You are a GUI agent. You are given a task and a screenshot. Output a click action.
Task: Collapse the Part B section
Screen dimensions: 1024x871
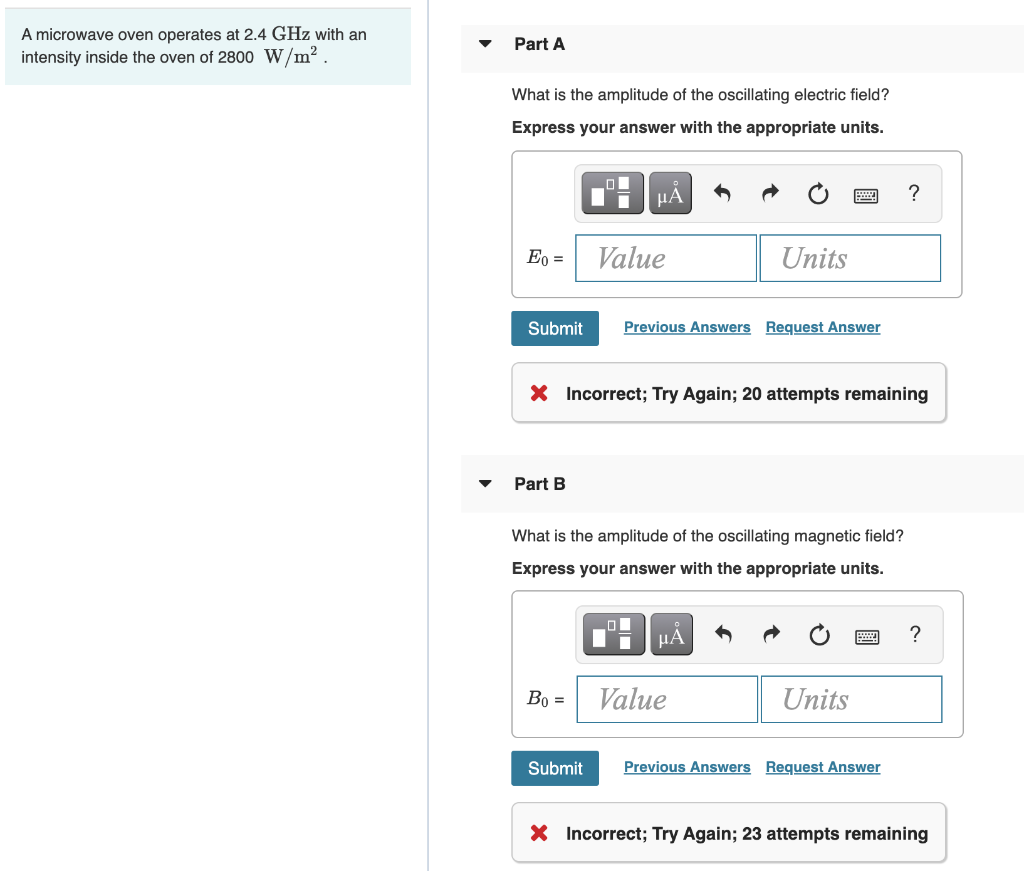[x=485, y=484]
